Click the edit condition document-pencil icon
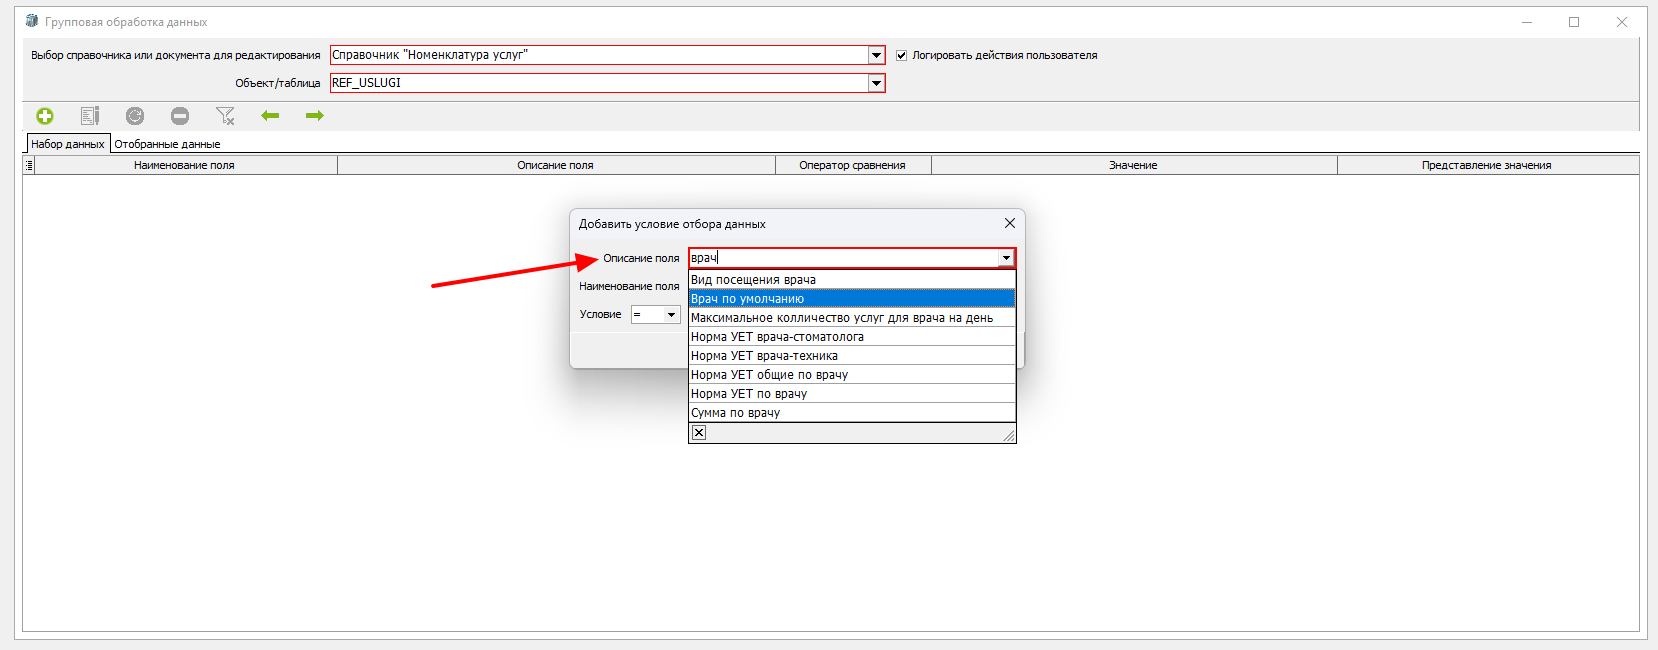 [x=90, y=116]
